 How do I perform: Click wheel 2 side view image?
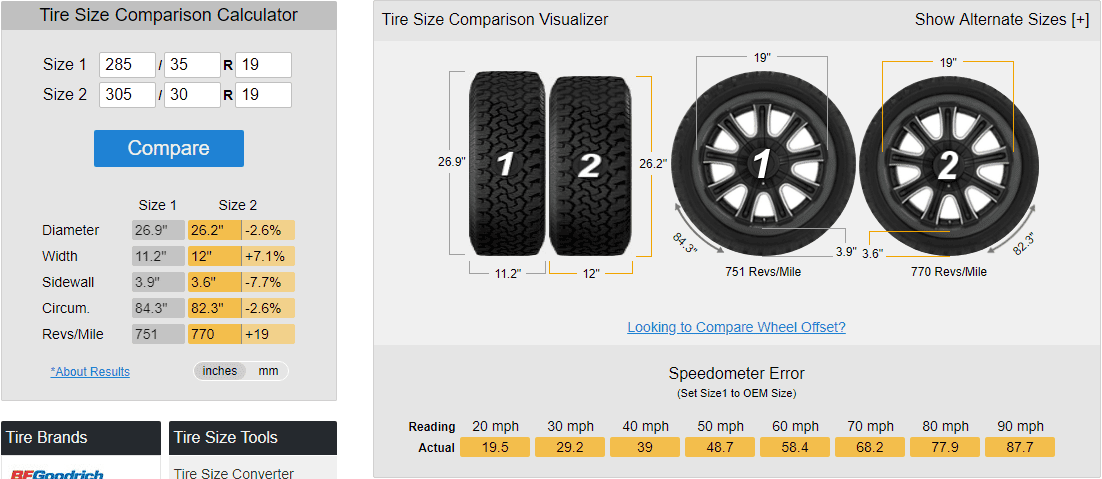[948, 167]
